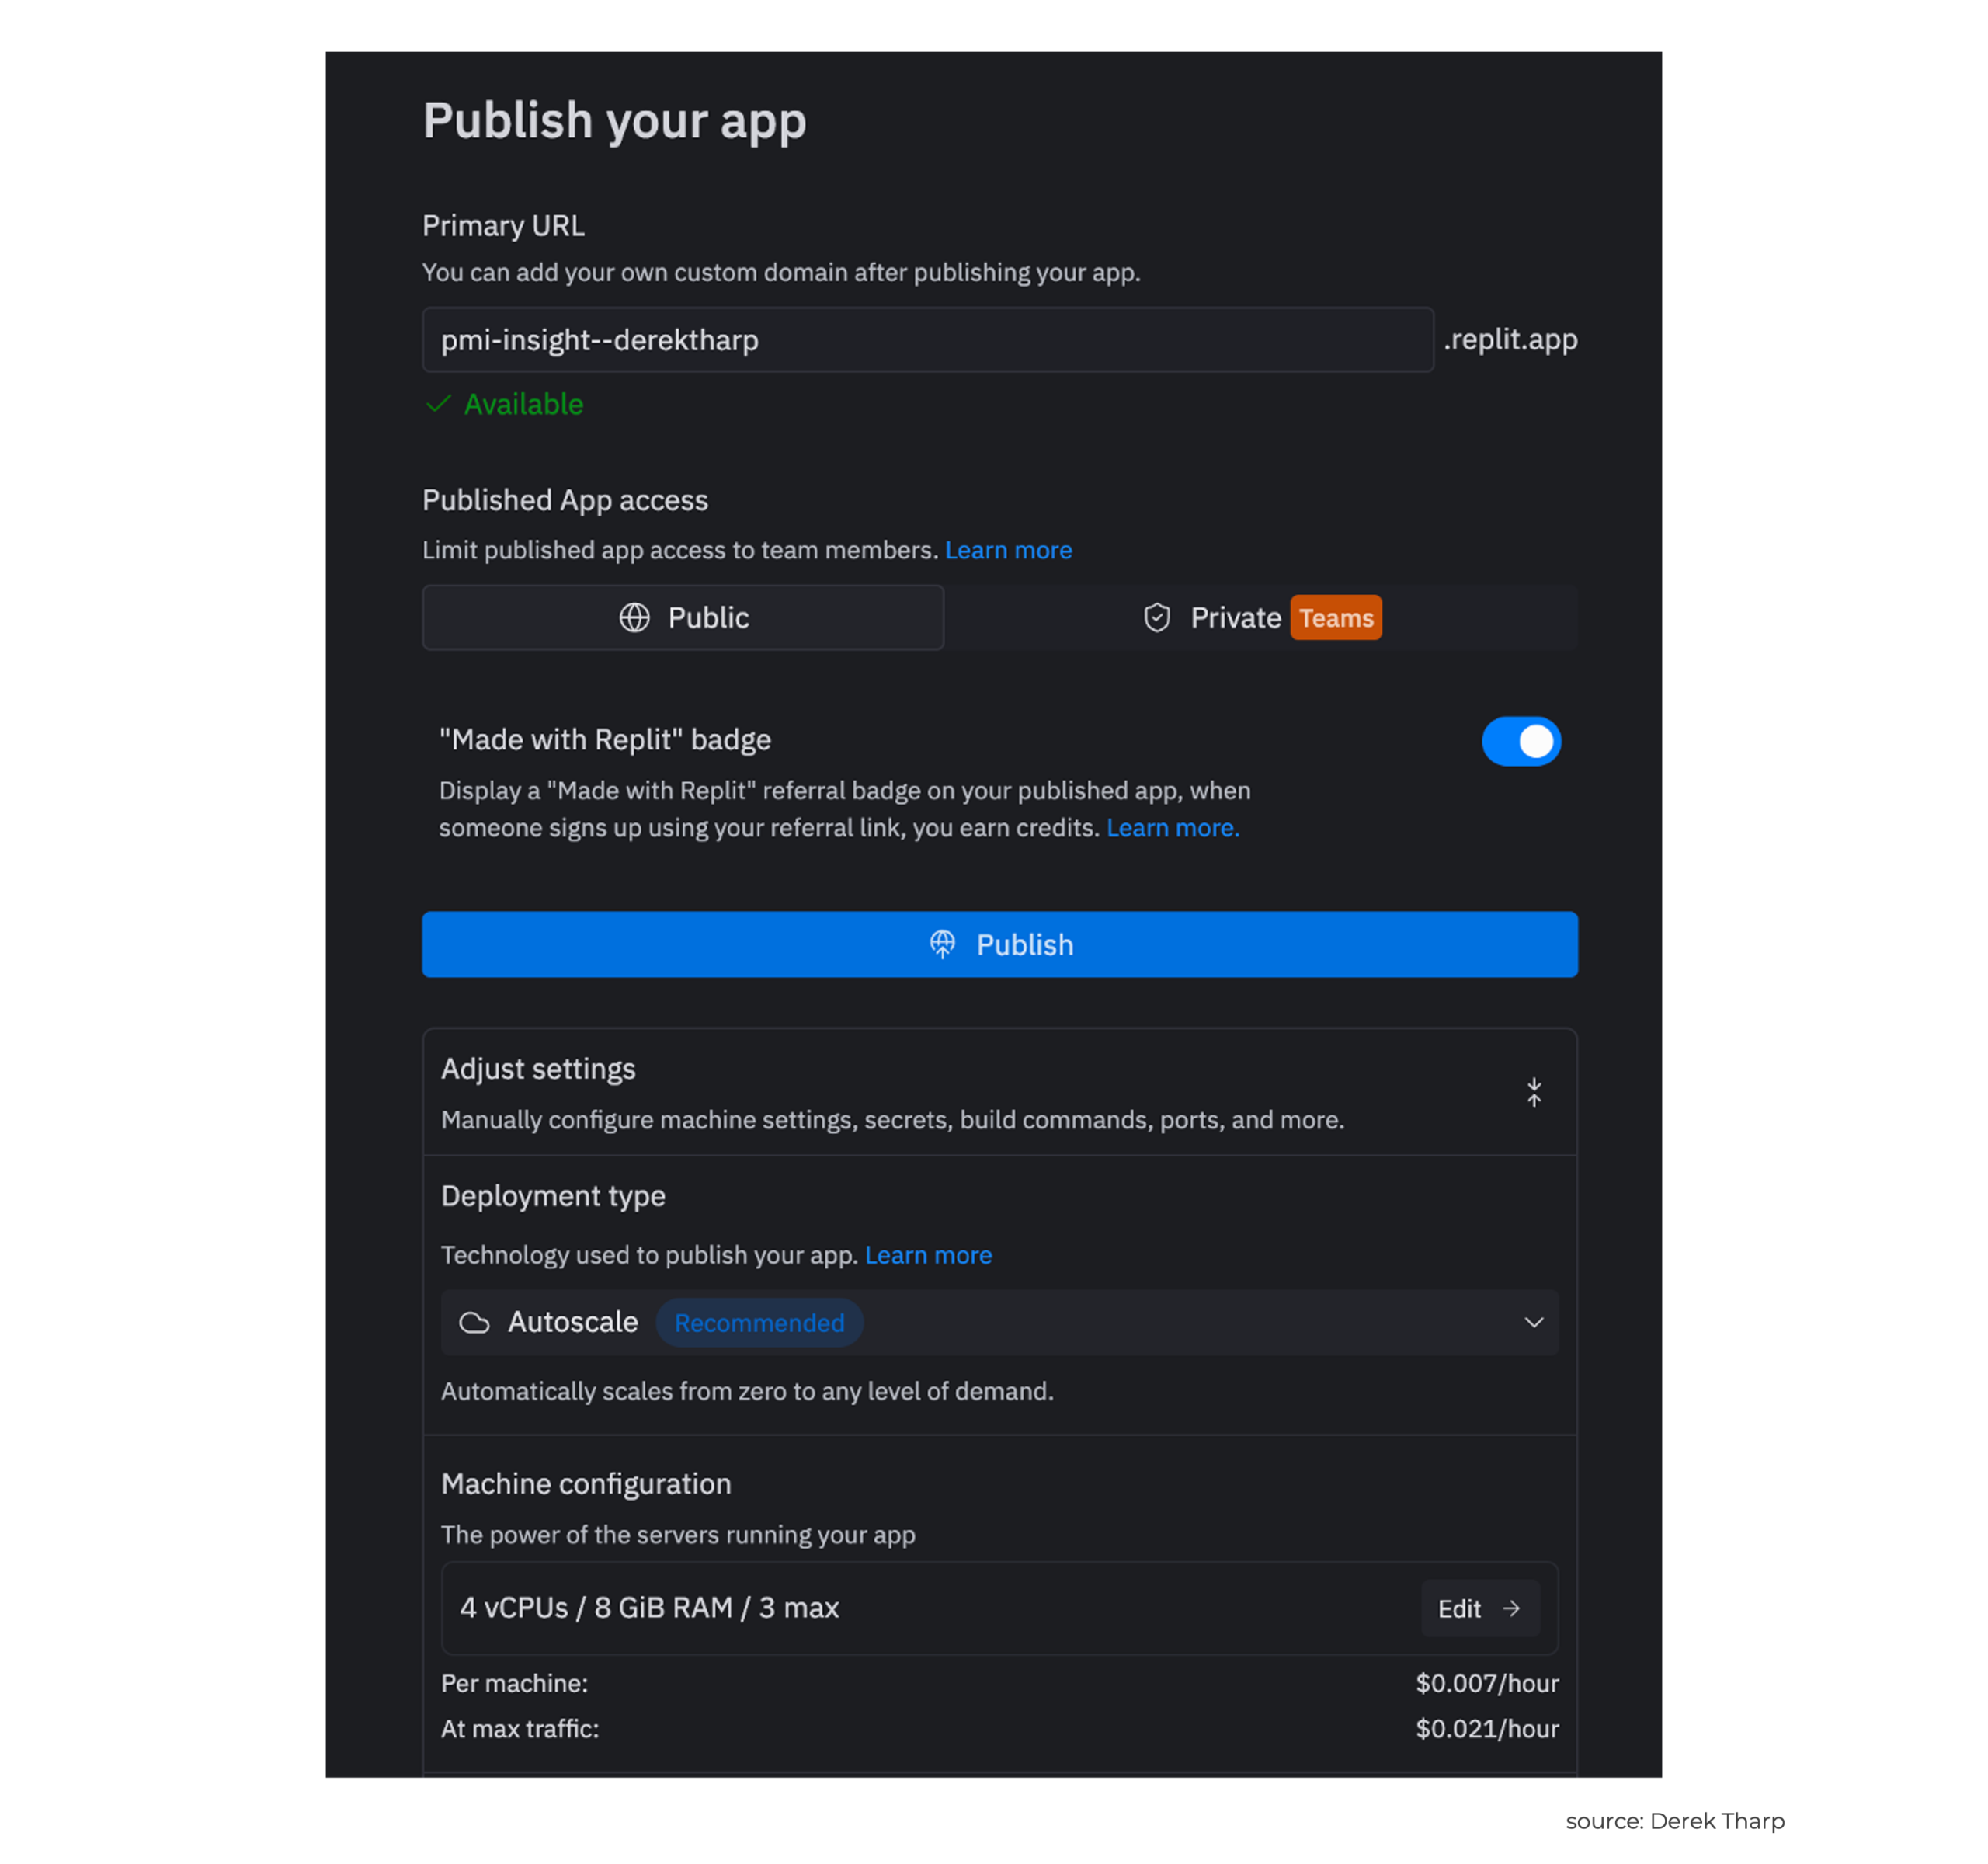Edit the machine configuration
Screen dimensions: 1988x1864
1479,1608
